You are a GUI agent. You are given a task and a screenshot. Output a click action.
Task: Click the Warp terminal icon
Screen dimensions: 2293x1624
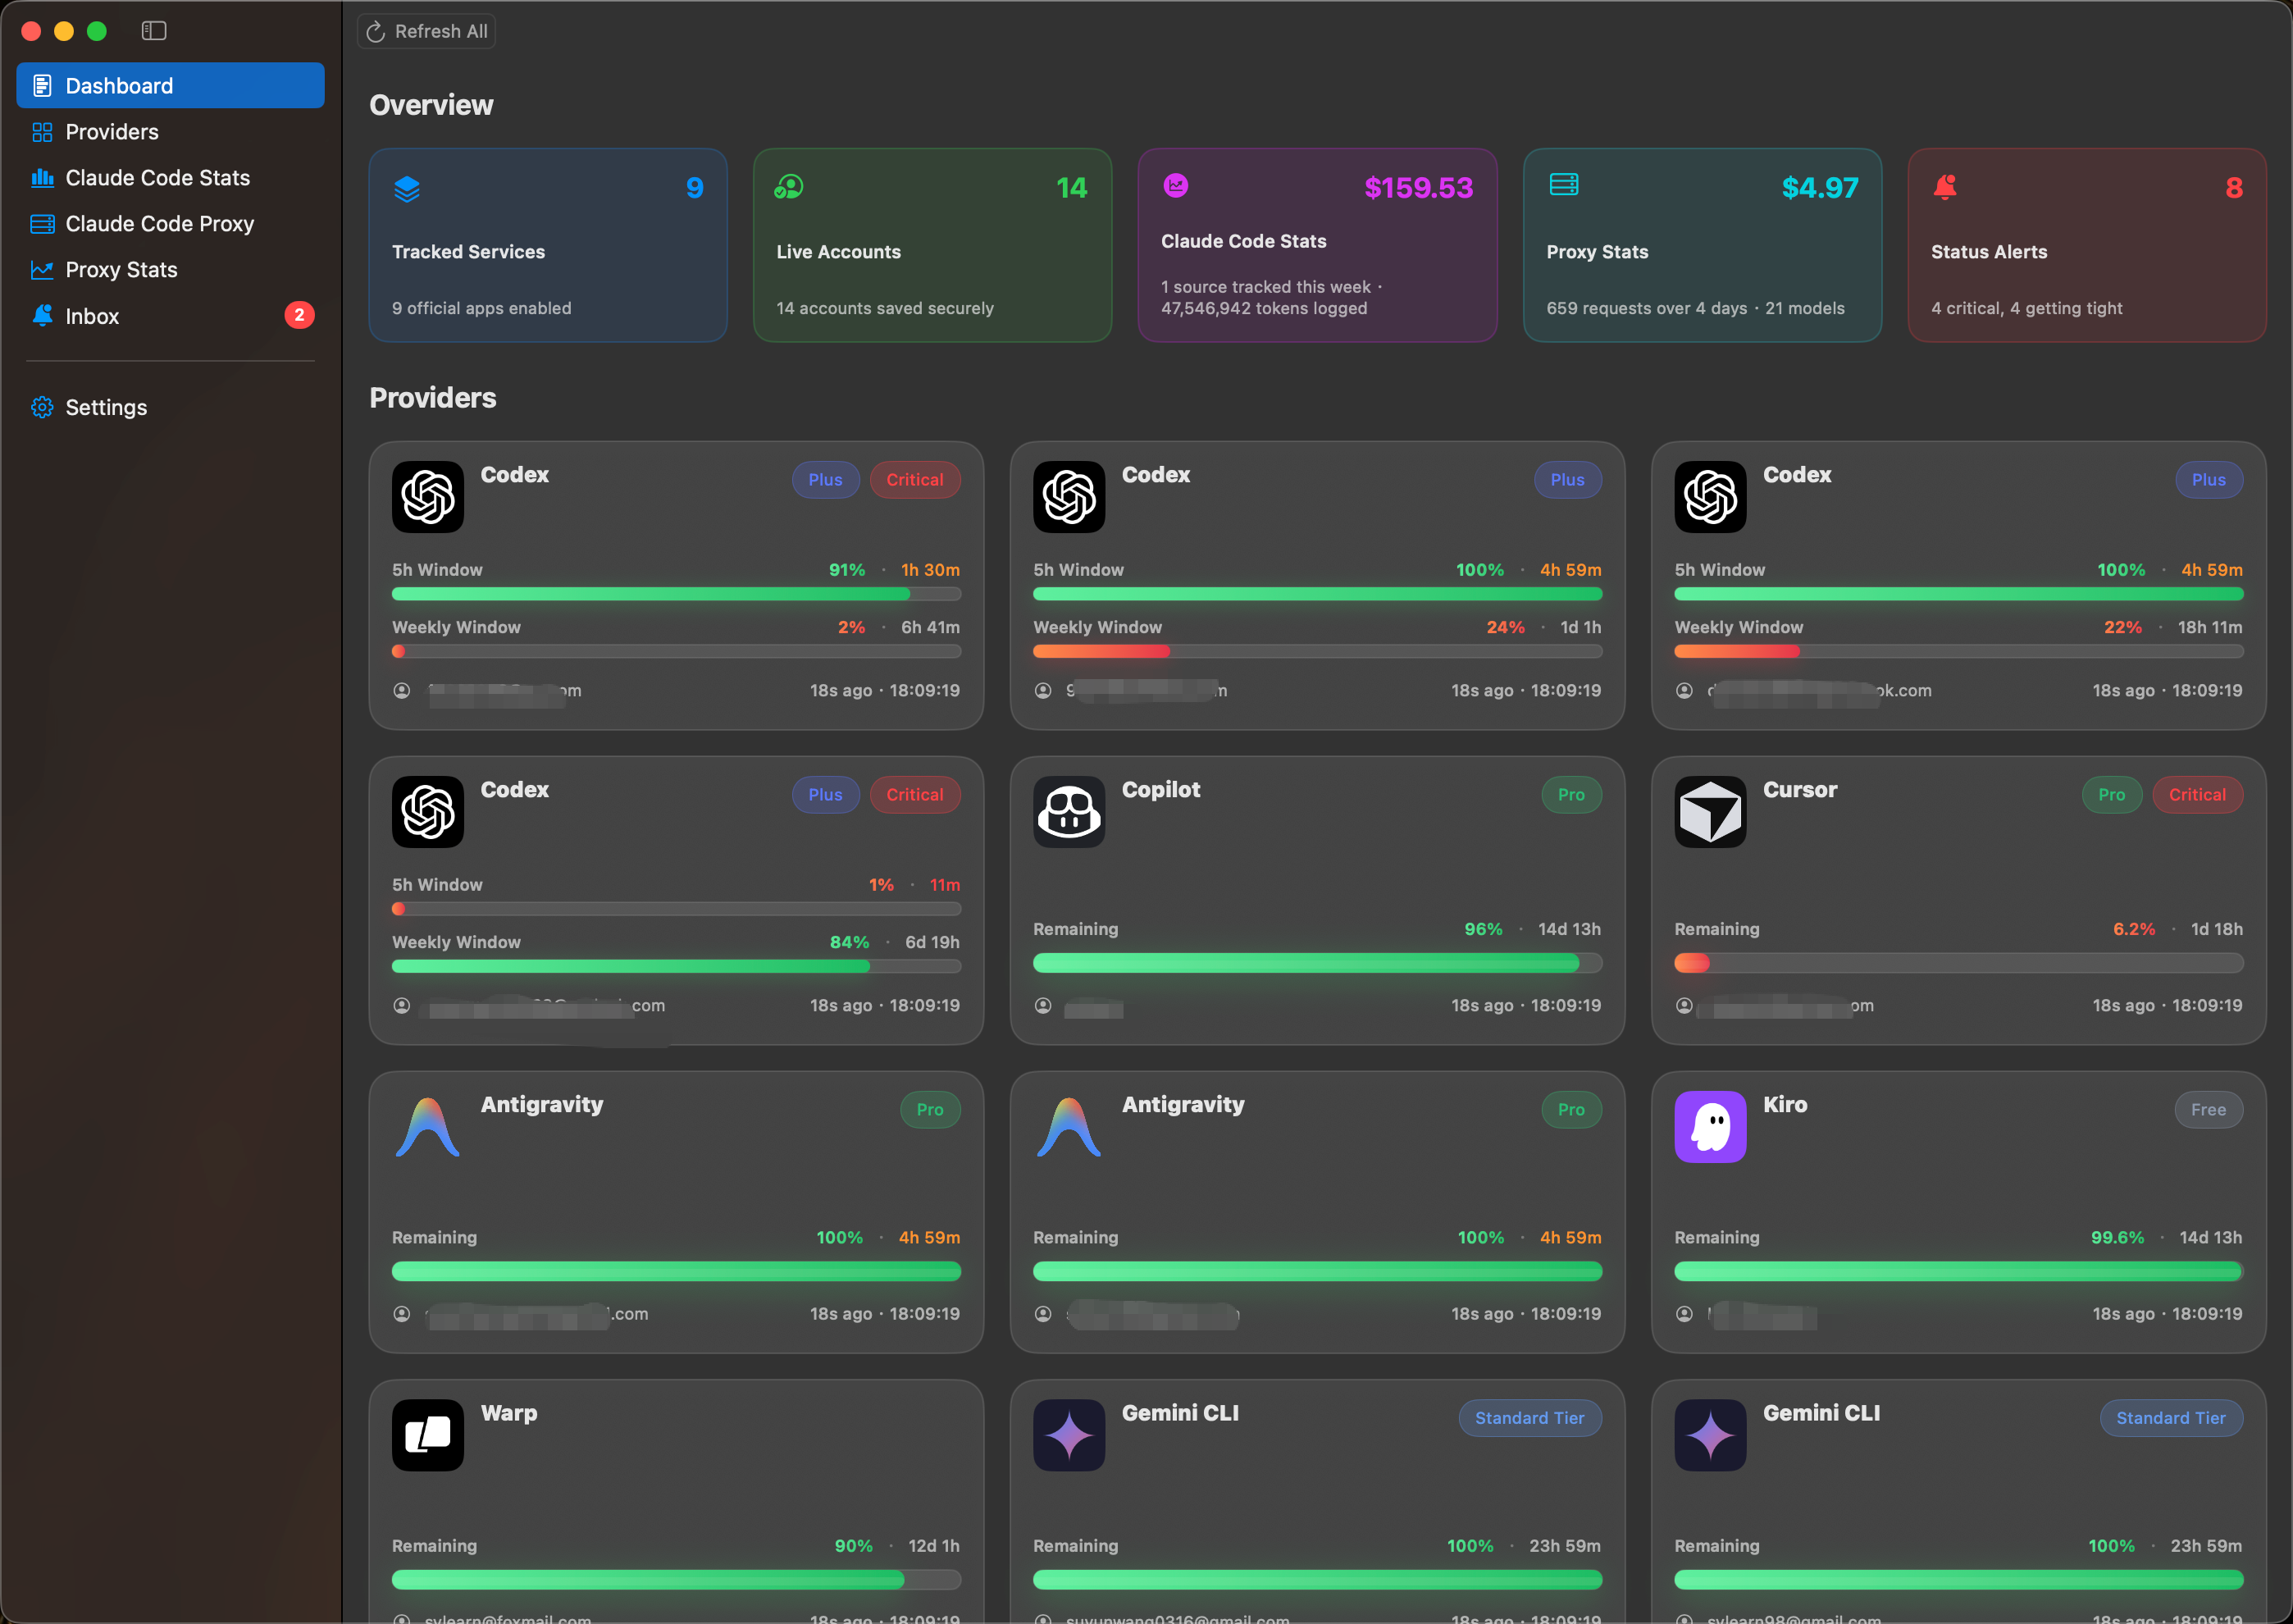click(x=427, y=1435)
